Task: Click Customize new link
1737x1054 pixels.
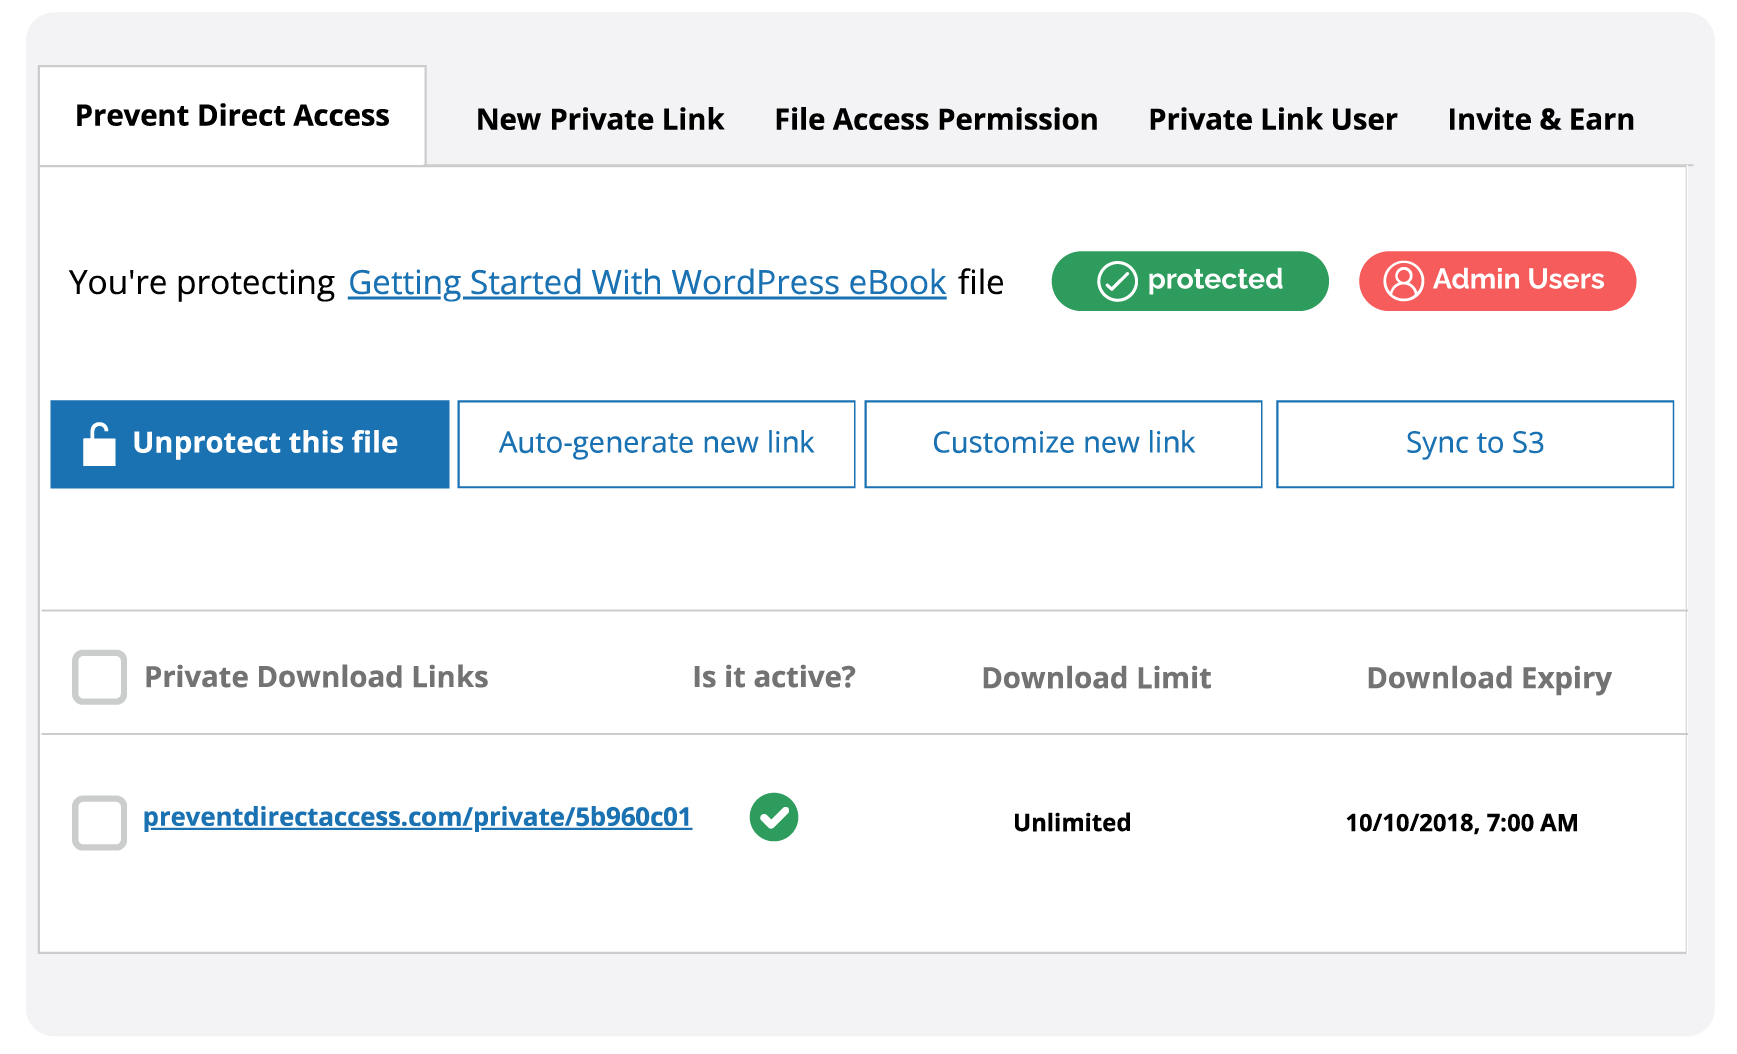Action: click(x=1063, y=443)
